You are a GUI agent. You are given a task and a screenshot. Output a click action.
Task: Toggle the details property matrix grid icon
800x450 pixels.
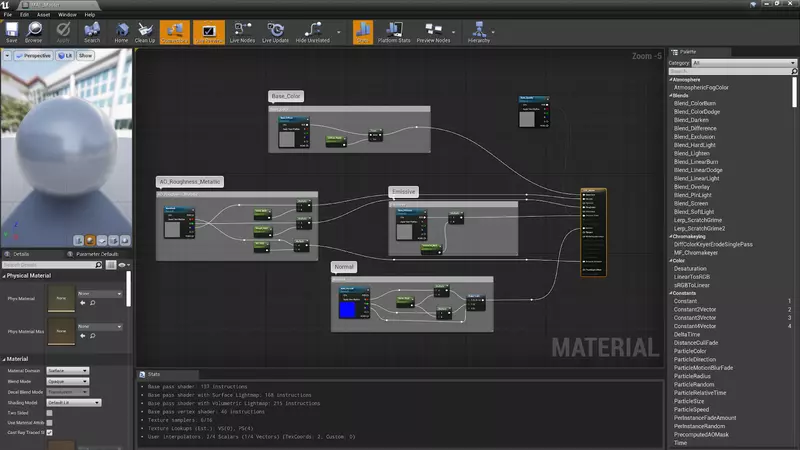pyautogui.click(x=111, y=265)
